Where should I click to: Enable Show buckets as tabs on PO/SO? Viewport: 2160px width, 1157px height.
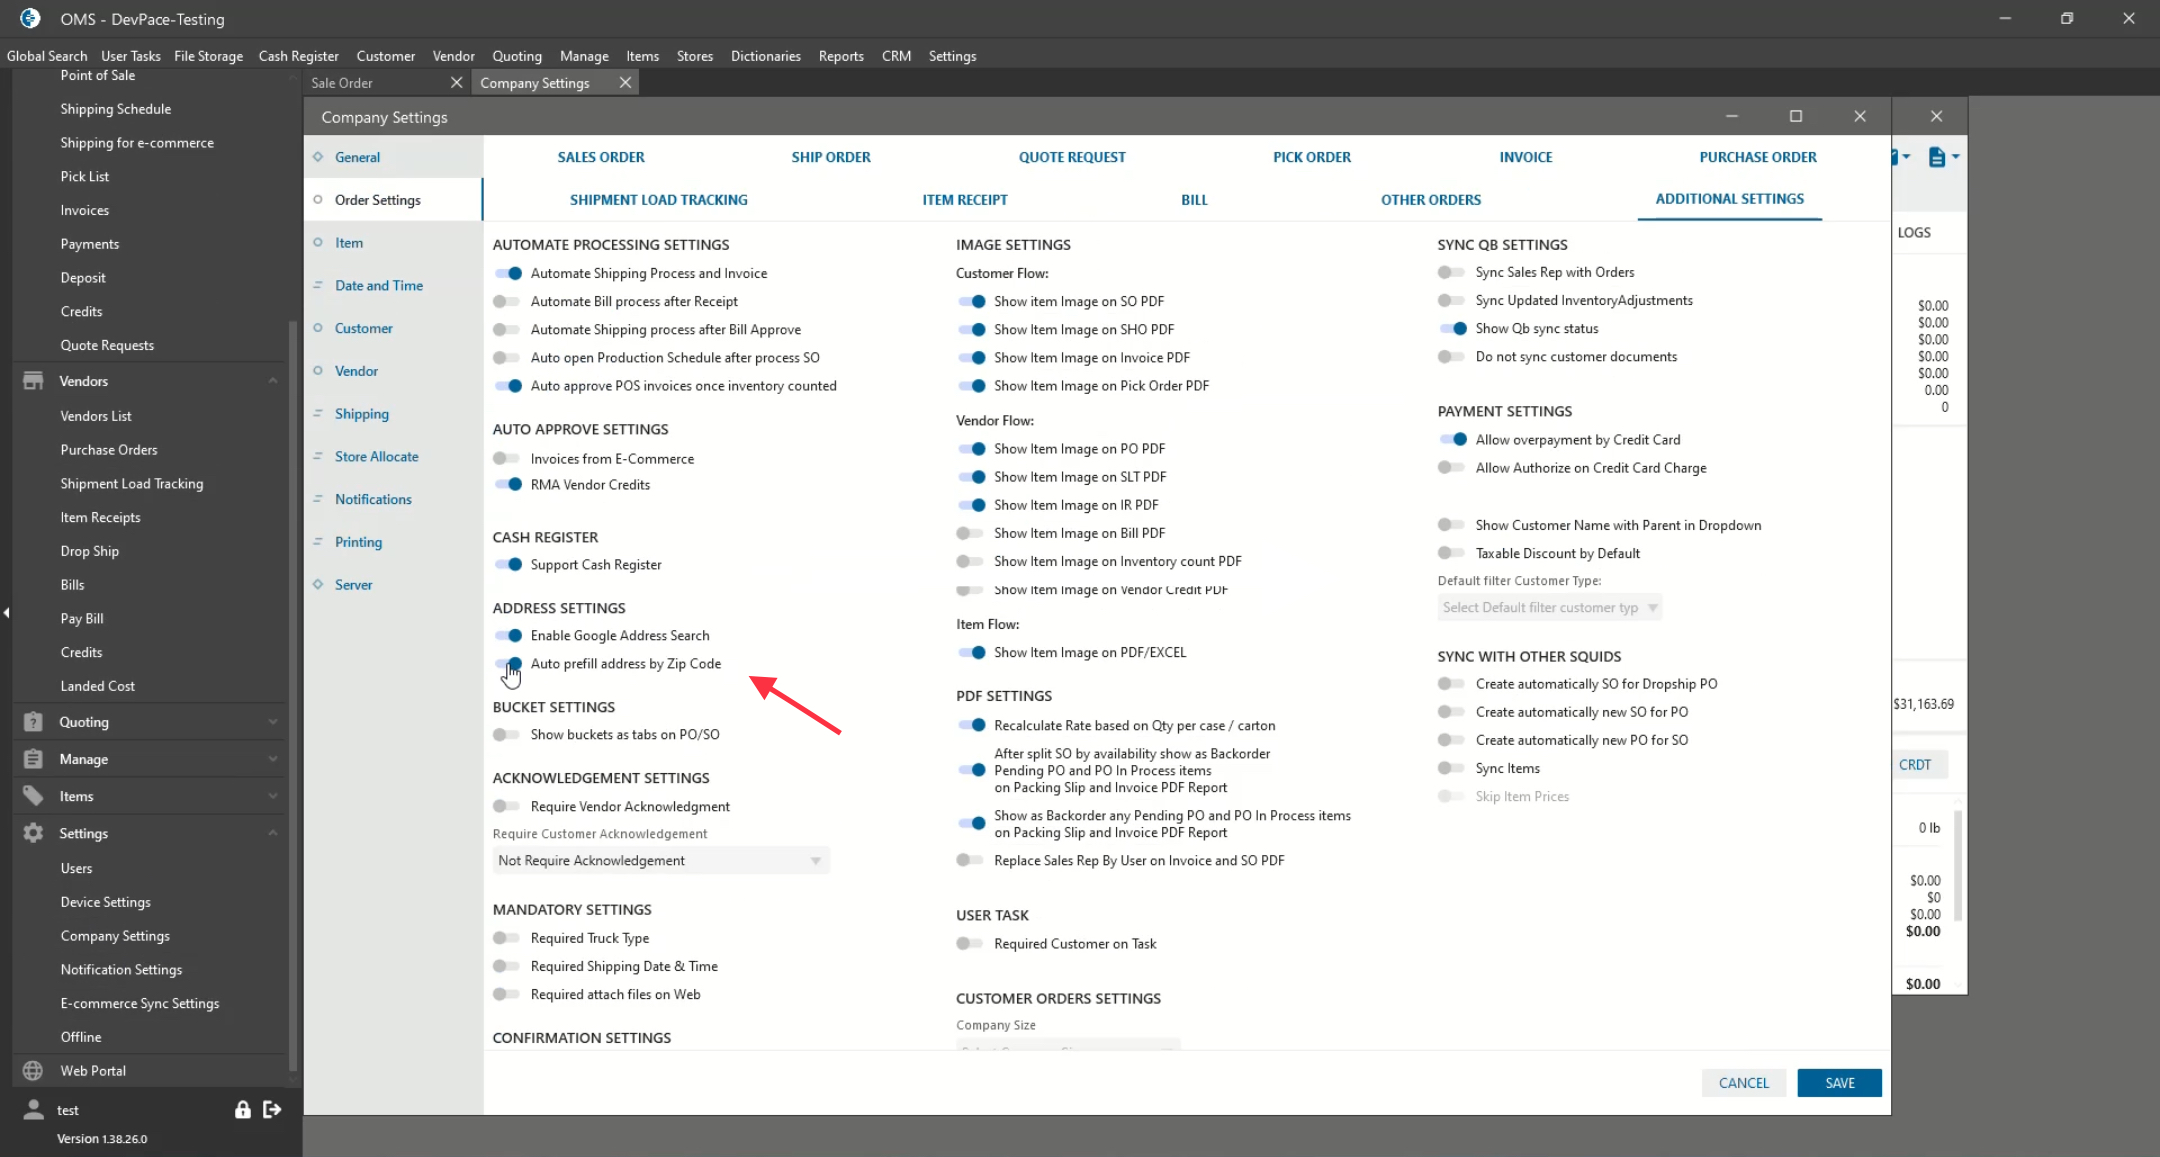[x=507, y=734]
